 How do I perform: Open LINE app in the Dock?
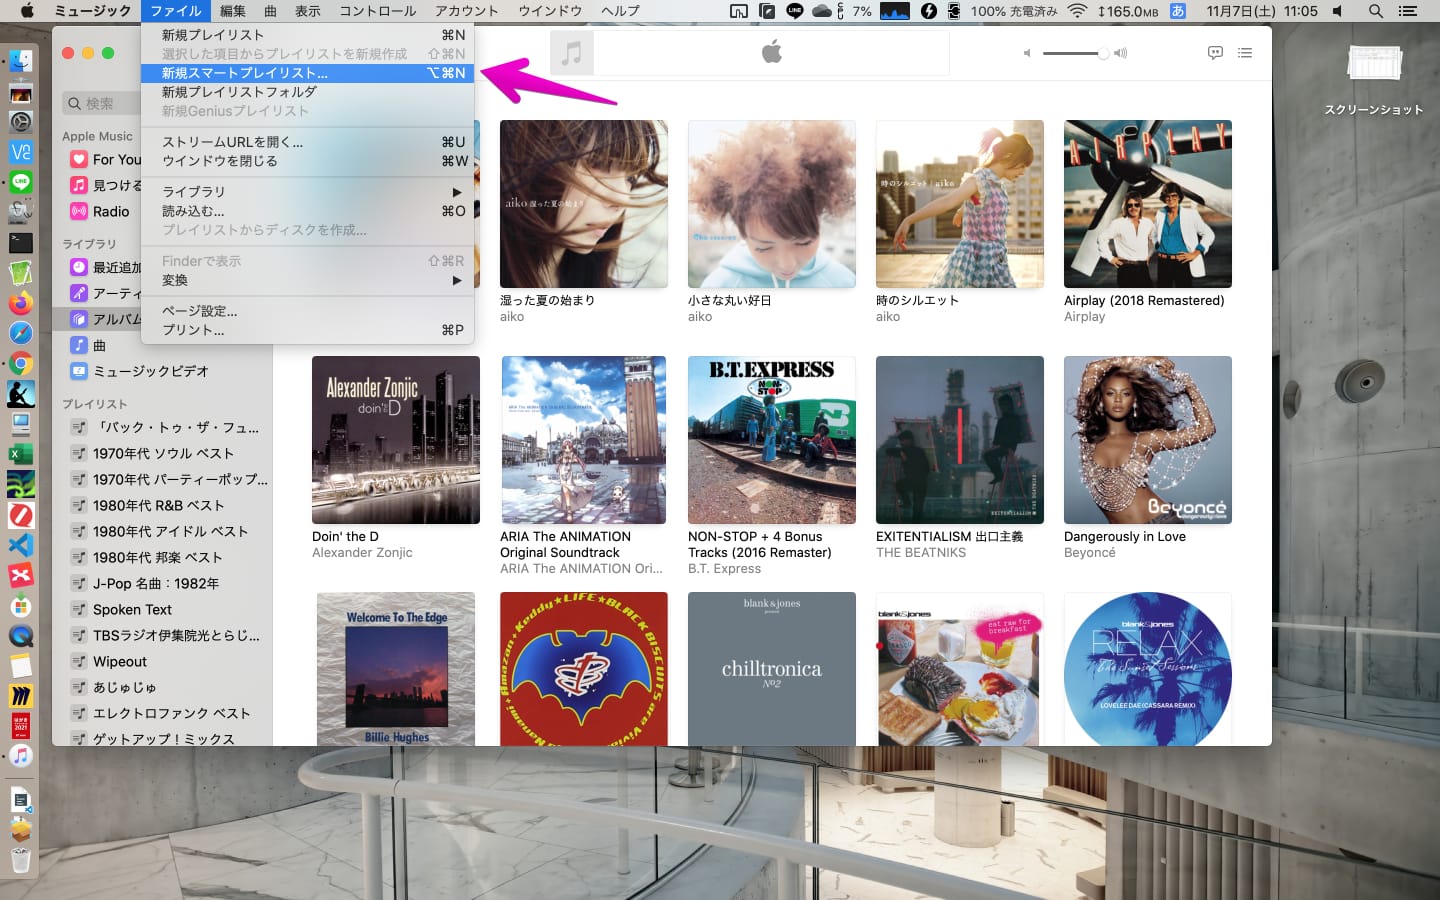(x=21, y=182)
